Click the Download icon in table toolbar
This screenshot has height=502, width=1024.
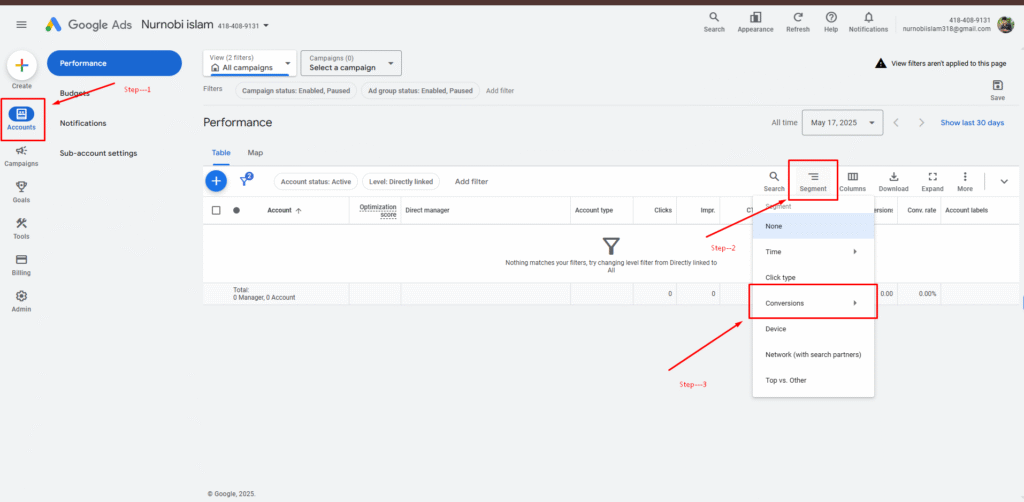(x=893, y=178)
